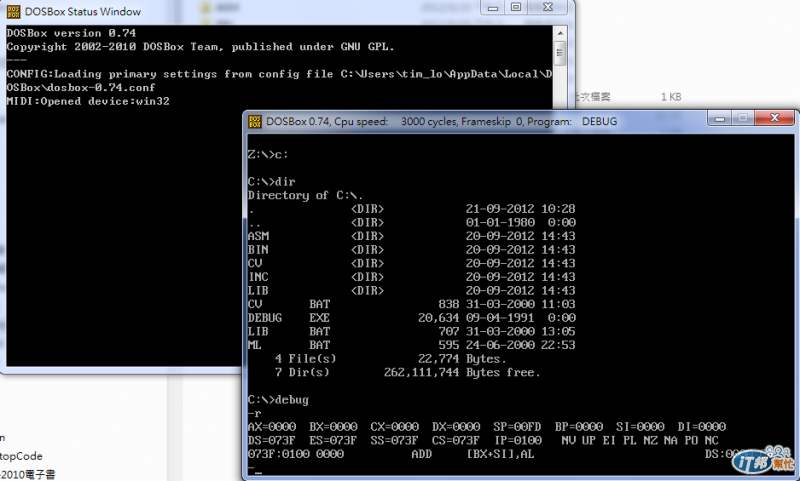Click the INC directory entry
This screenshot has height=481, width=800.
point(411,277)
